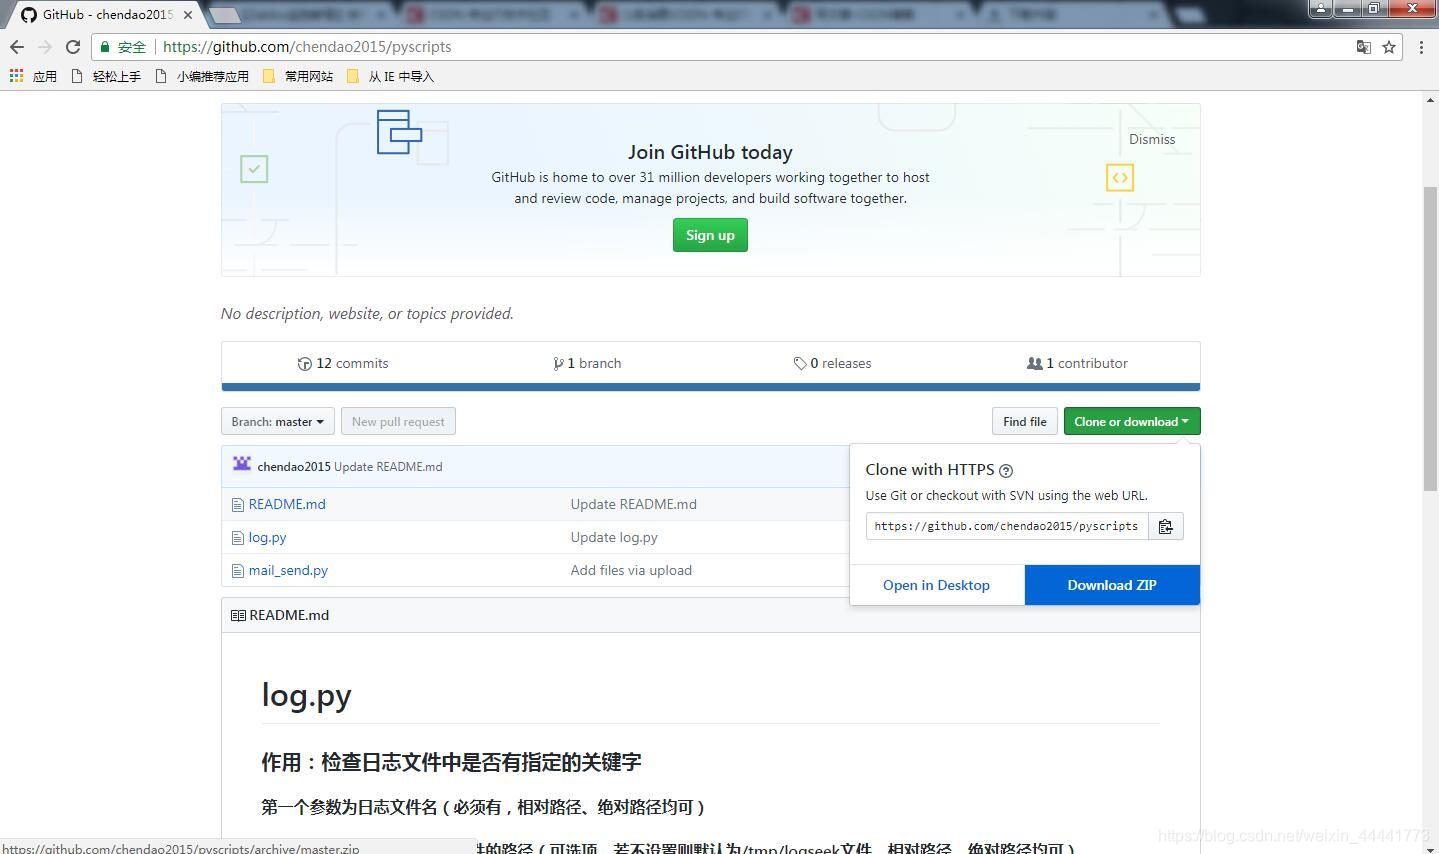
Task: Open the mail_send.py file link
Action: coord(288,571)
